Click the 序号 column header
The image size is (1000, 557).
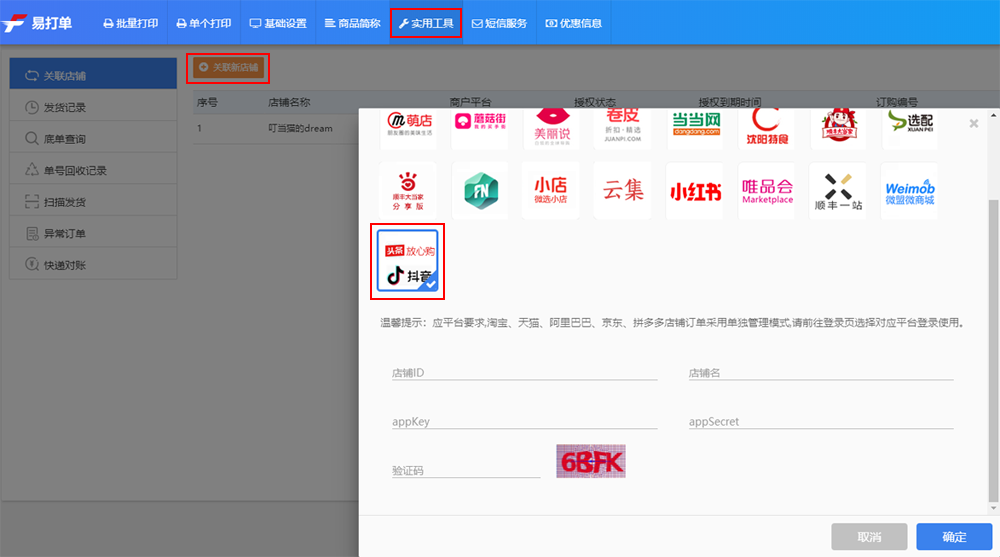[x=207, y=102]
